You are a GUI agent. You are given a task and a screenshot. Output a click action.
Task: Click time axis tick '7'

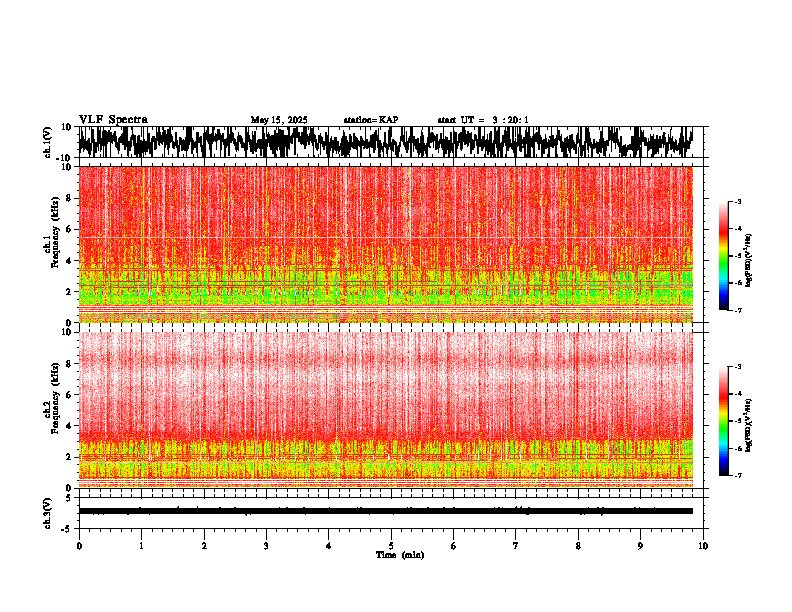516,546
